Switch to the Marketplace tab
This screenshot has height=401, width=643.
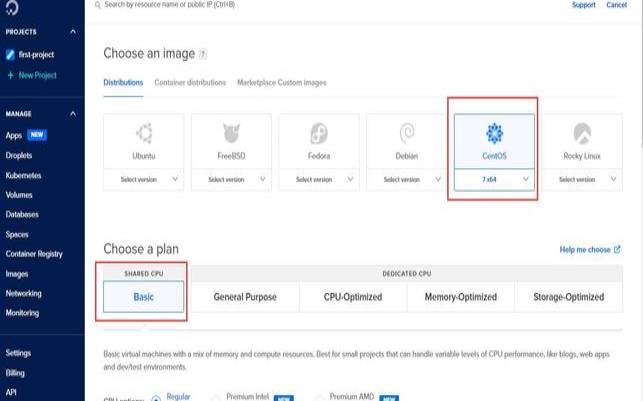(x=256, y=82)
